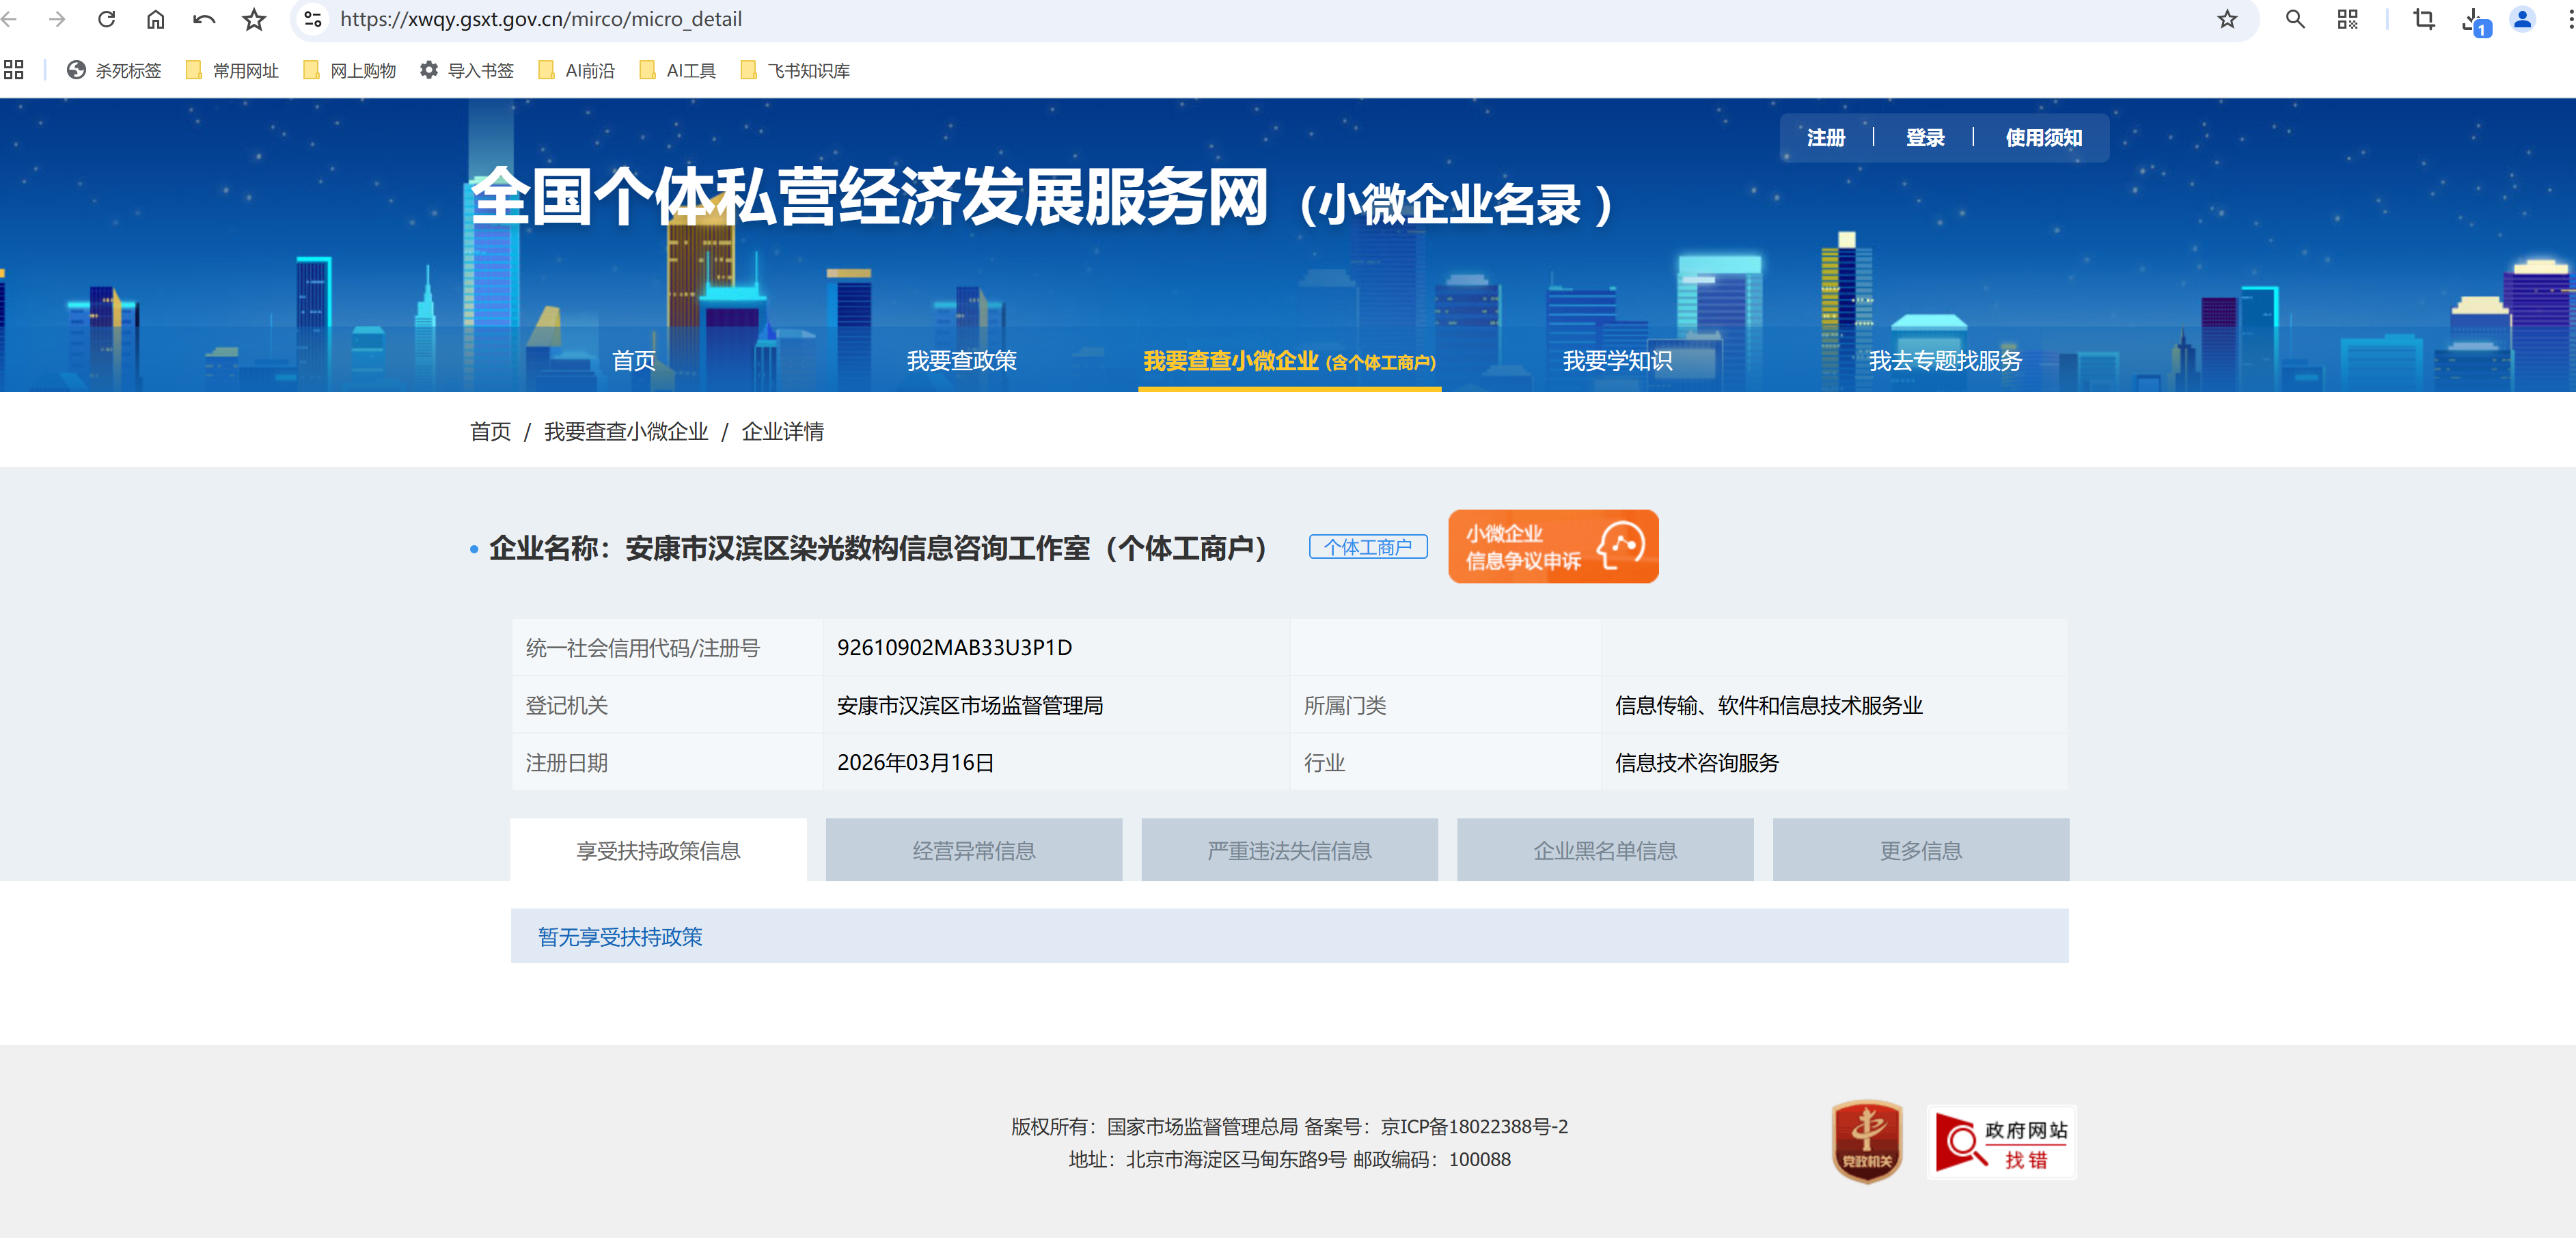Screen dimensions: 2576x1246
Task: Expand the 飞书知识库 bookmark folder
Action: [x=795, y=71]
